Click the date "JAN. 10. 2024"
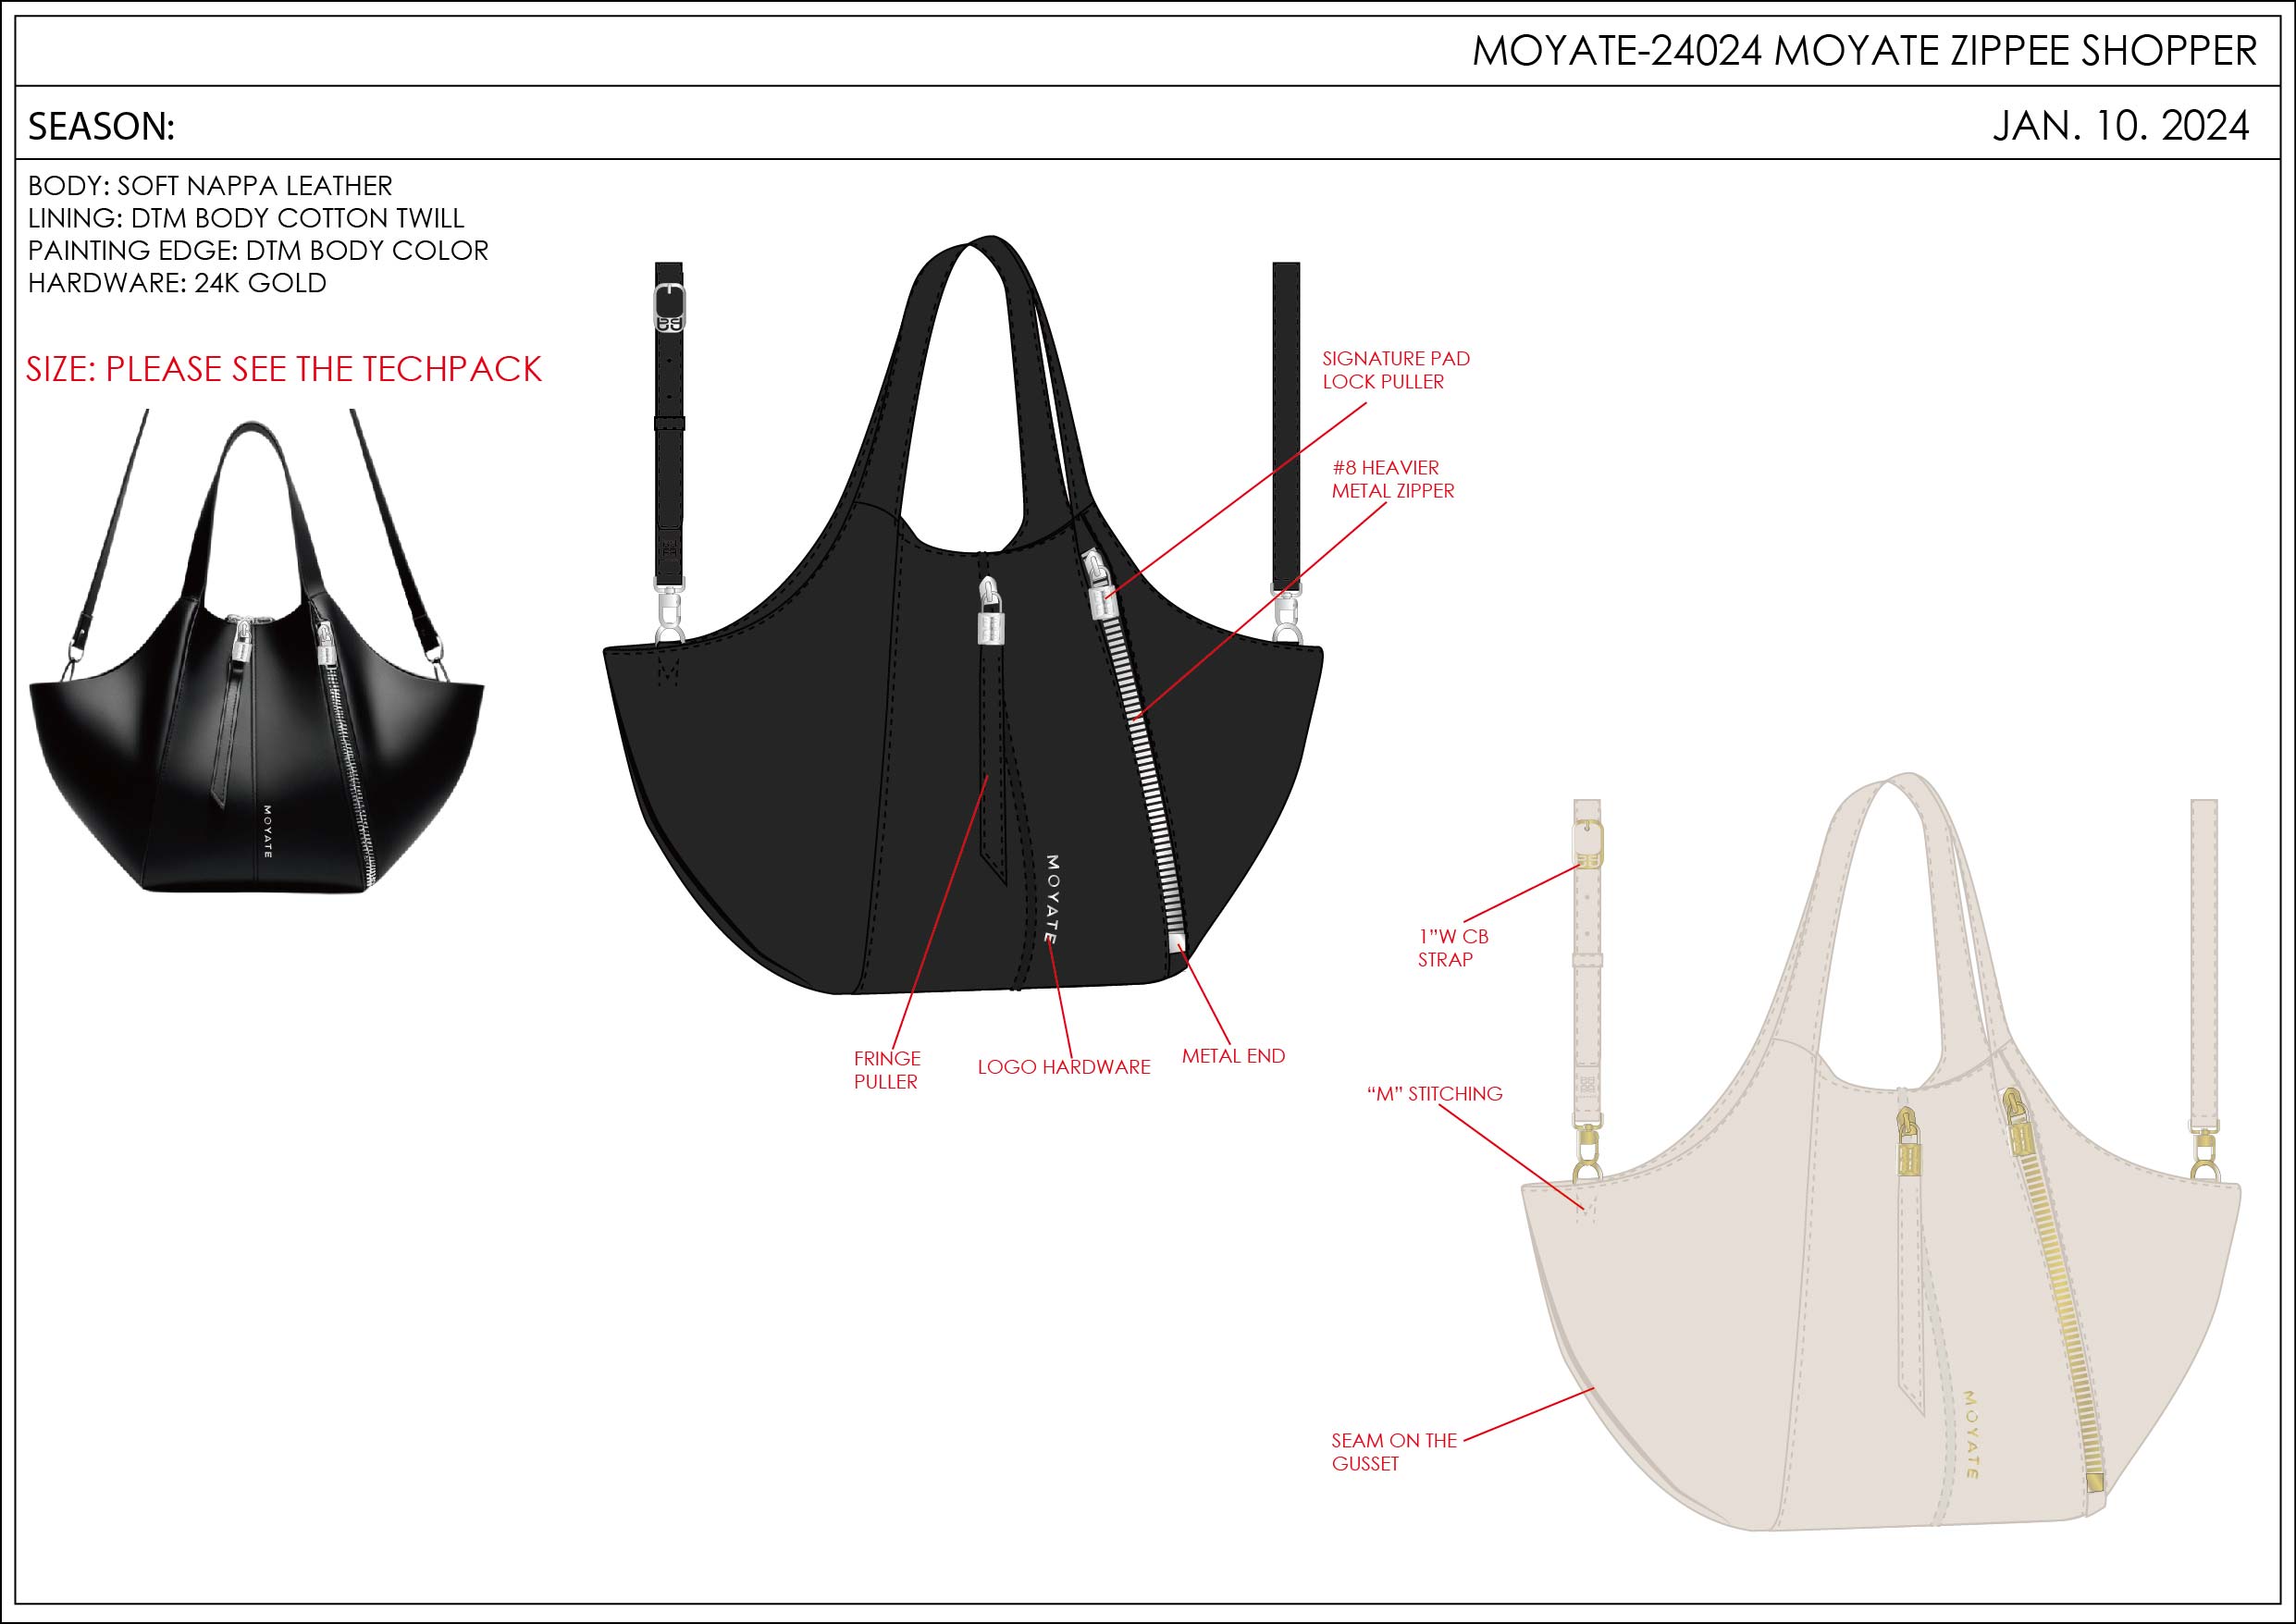The height and width of the screenshot is (1624, 2296). pos(2121,126)
